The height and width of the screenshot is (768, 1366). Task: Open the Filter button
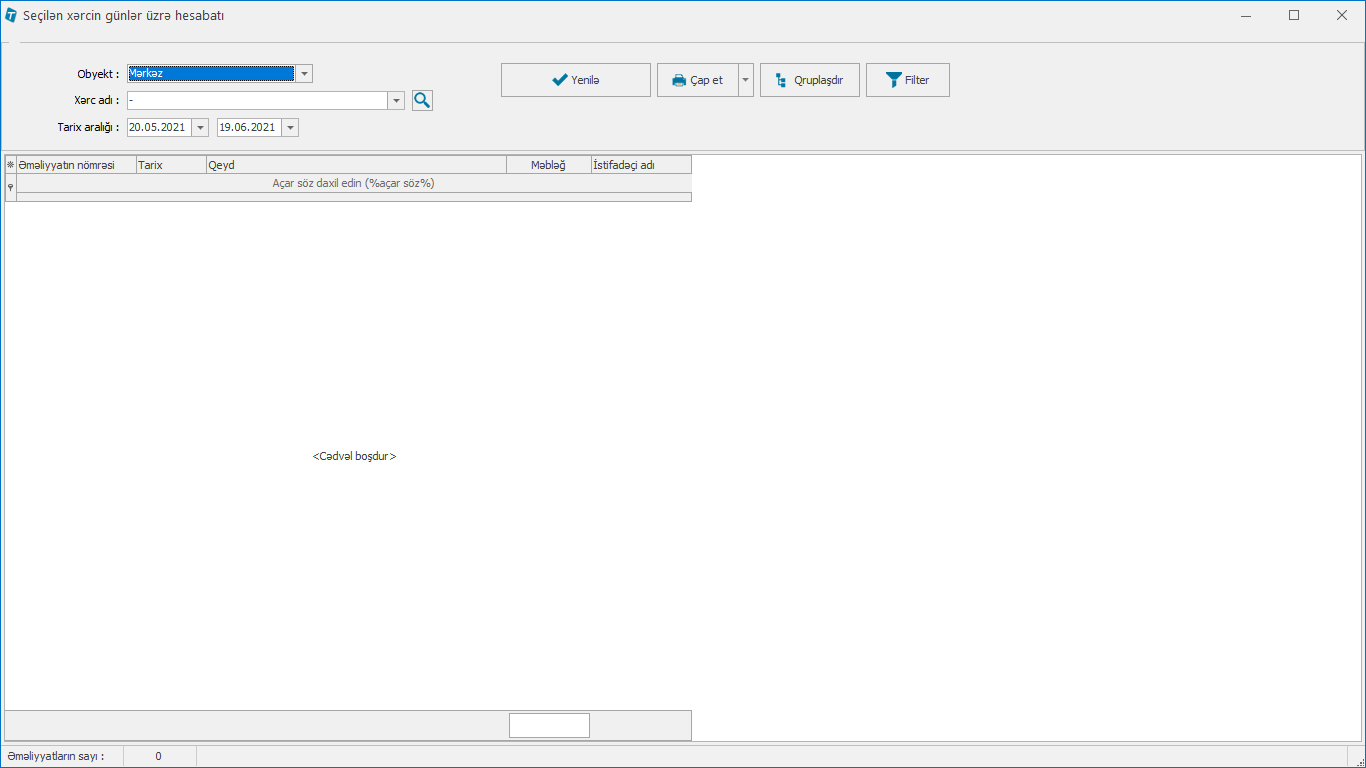coord(907,80)
